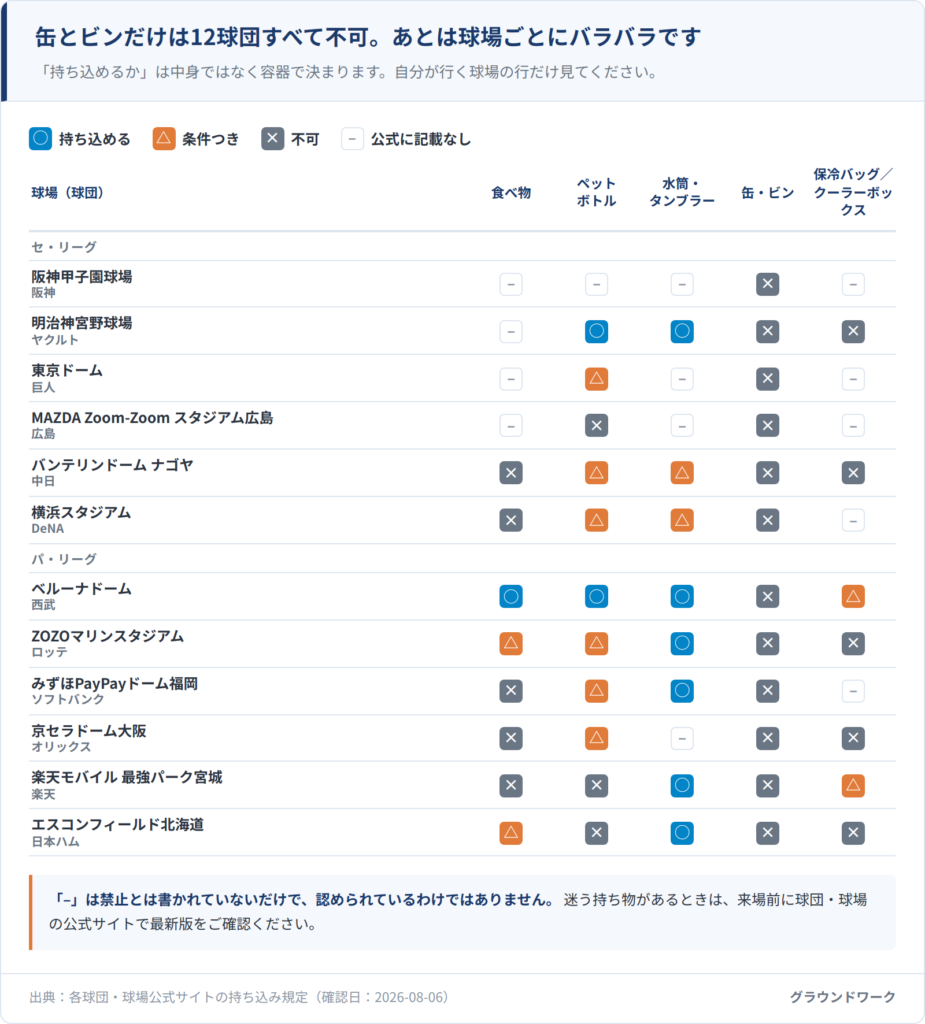Viewport: 925px width, 1024px height.
Task: Click ZOZOマリンスタジアム 保冷バッグ X icon
Action: point(853,643)
